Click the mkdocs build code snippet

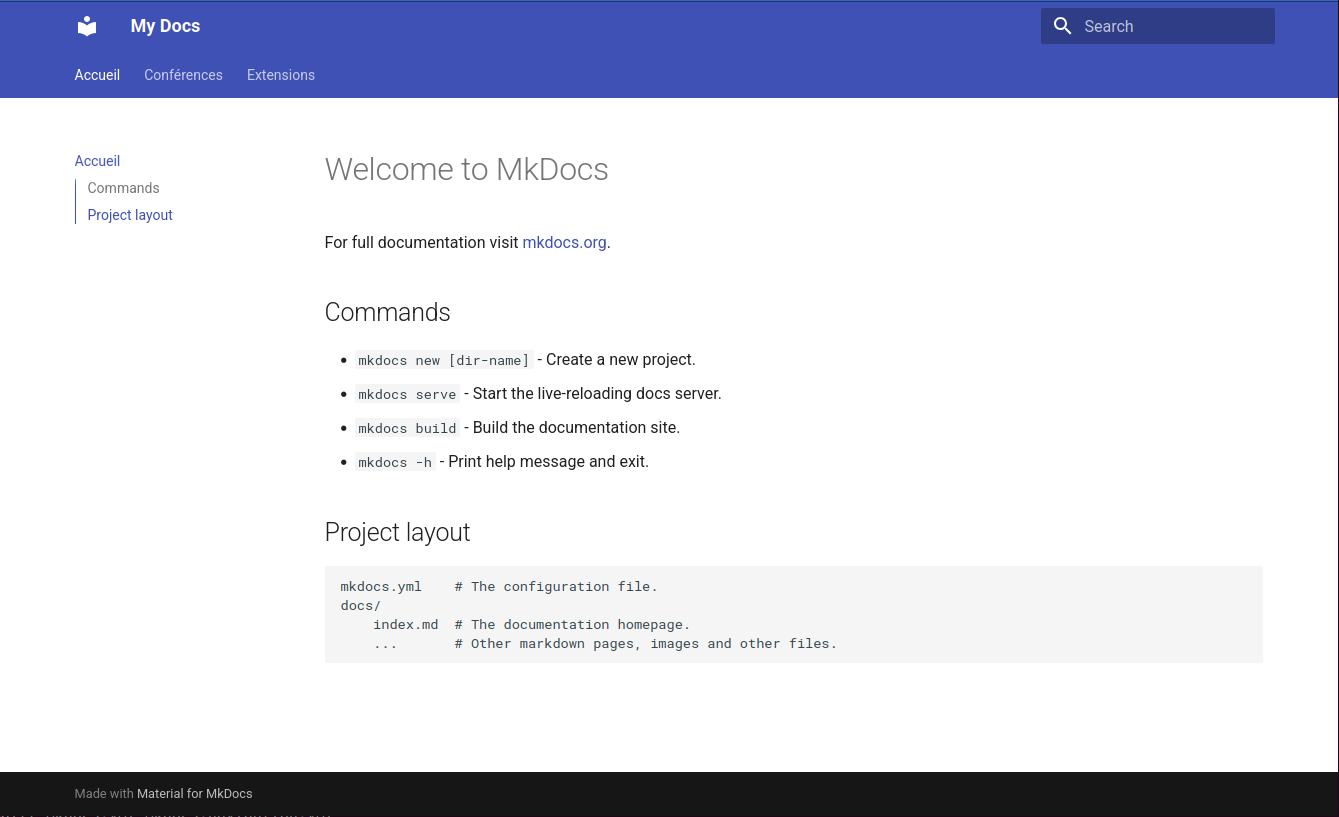point(407,428)
